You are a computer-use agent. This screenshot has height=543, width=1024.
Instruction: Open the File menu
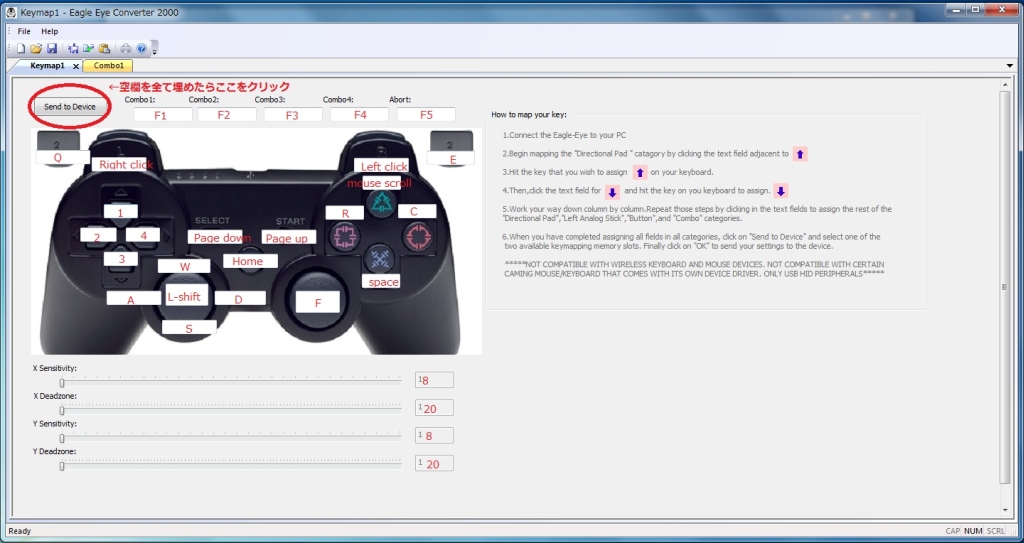tap(24, 31)
